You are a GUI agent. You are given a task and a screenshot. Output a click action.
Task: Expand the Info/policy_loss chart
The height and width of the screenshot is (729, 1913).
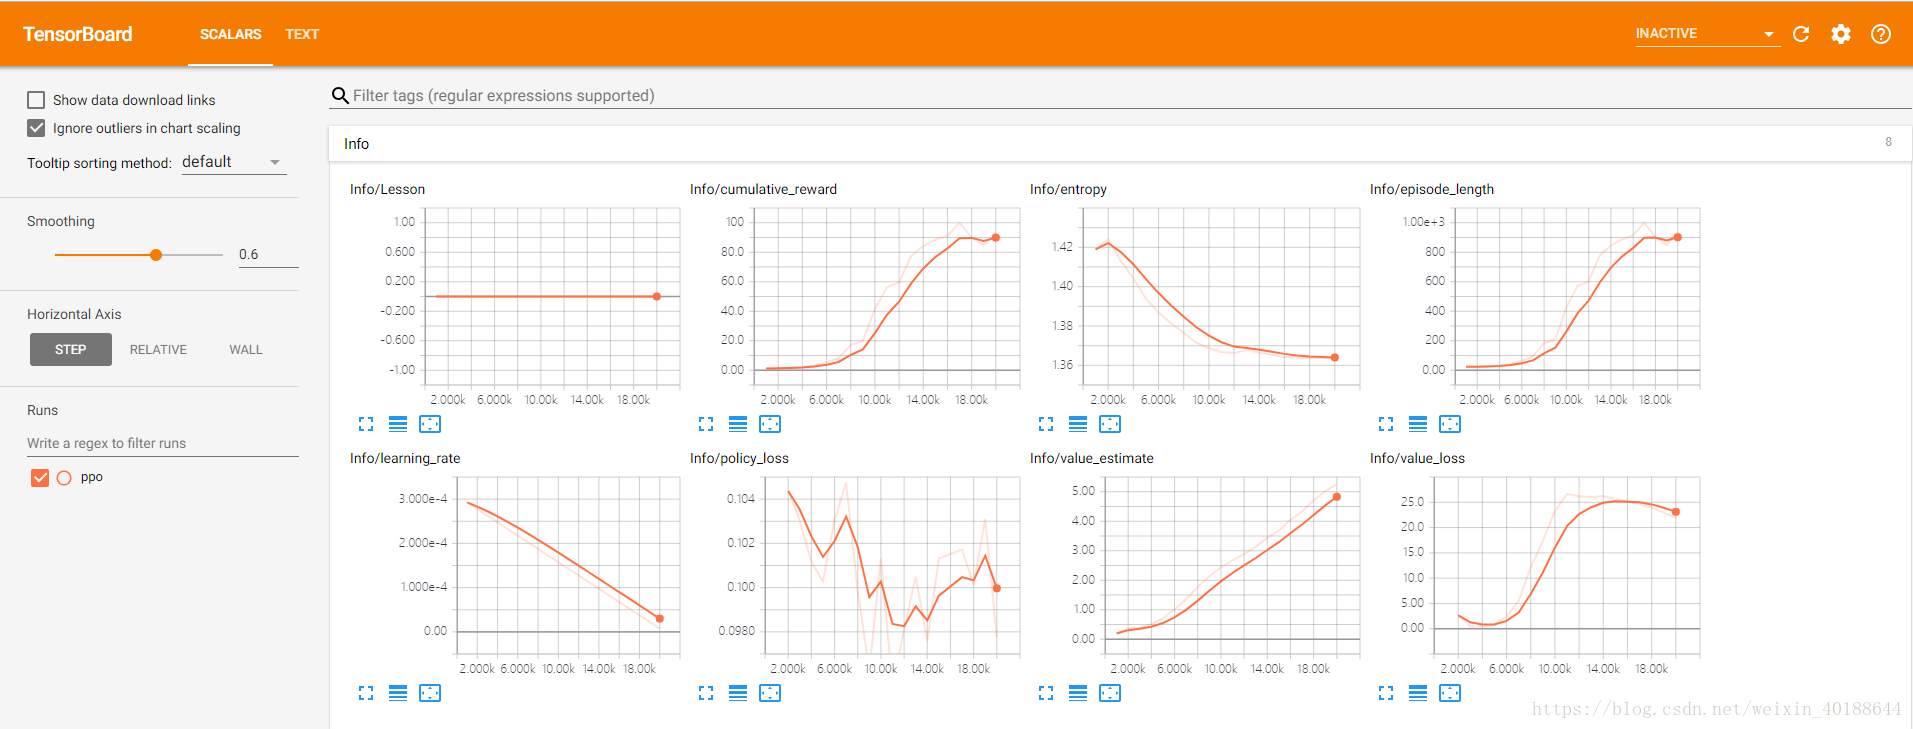click(706, 693)
